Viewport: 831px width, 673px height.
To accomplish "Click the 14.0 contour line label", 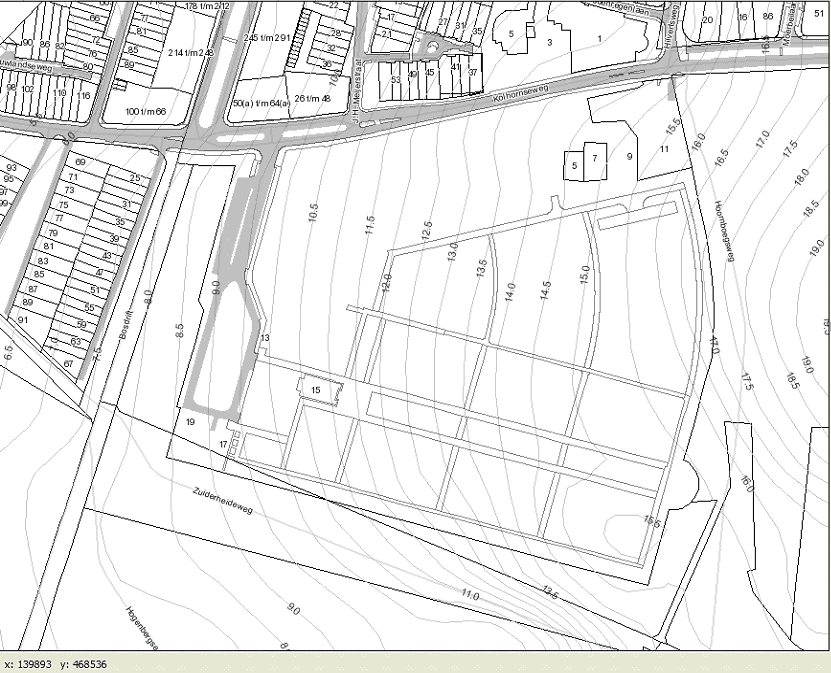I will coord(510,293).
